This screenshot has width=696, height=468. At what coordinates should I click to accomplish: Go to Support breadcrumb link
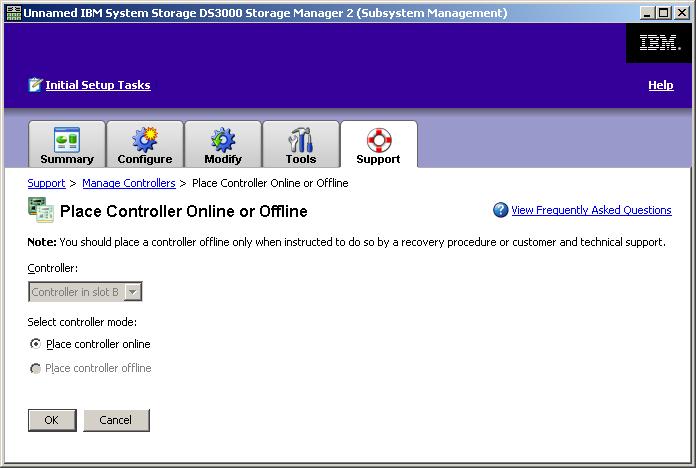pos(46,183)
